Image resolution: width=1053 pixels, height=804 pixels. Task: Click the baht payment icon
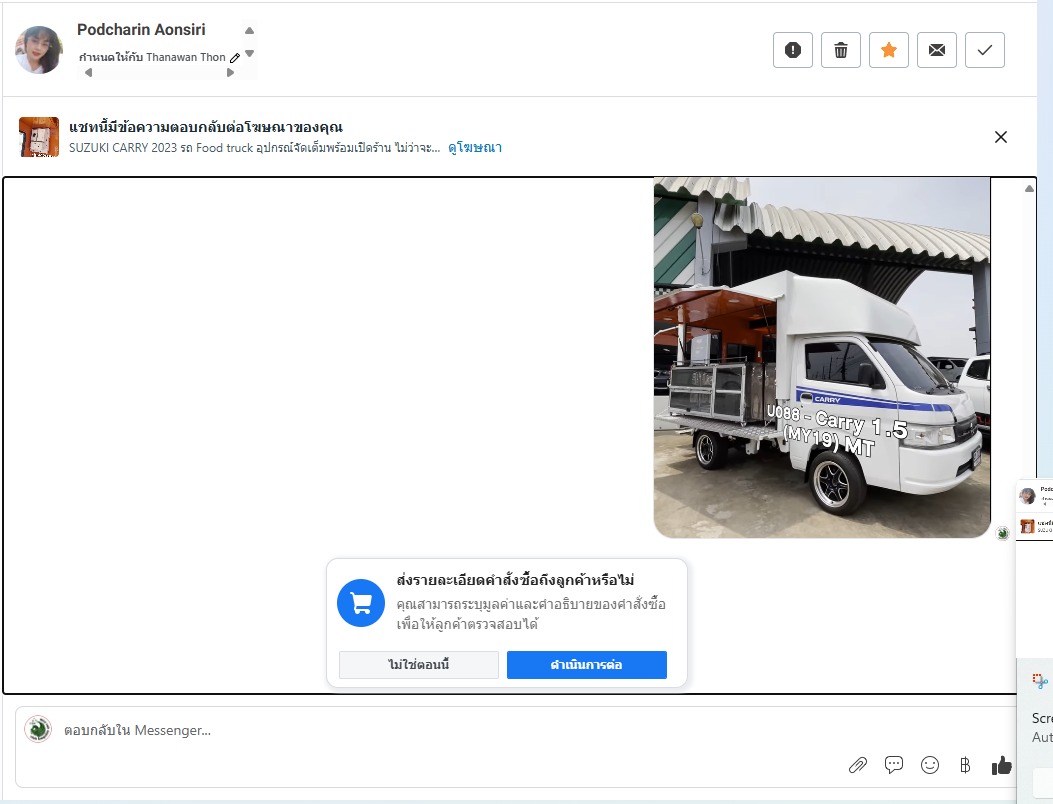965,765
